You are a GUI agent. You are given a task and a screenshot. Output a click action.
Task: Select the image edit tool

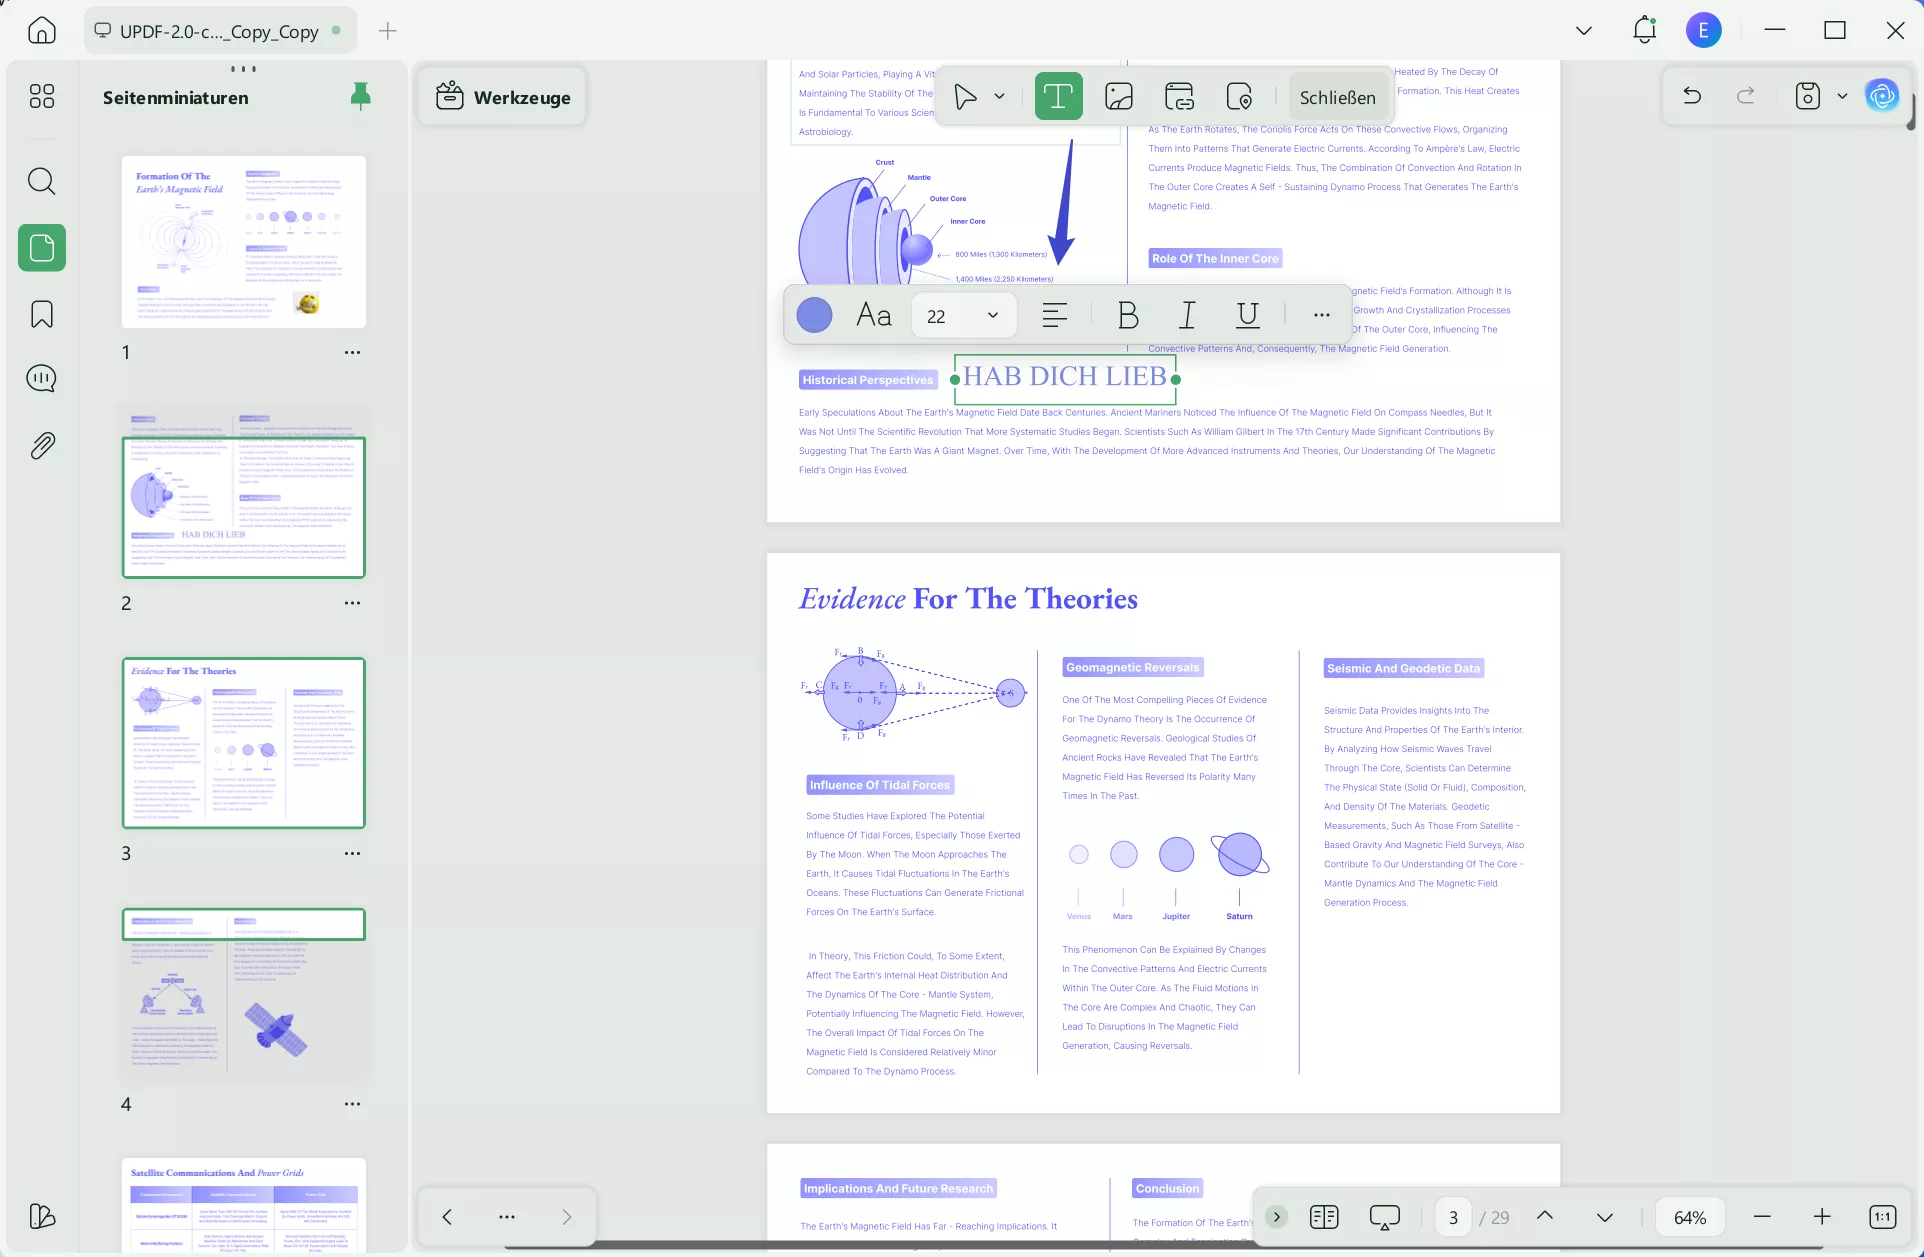click(1119, 97)
